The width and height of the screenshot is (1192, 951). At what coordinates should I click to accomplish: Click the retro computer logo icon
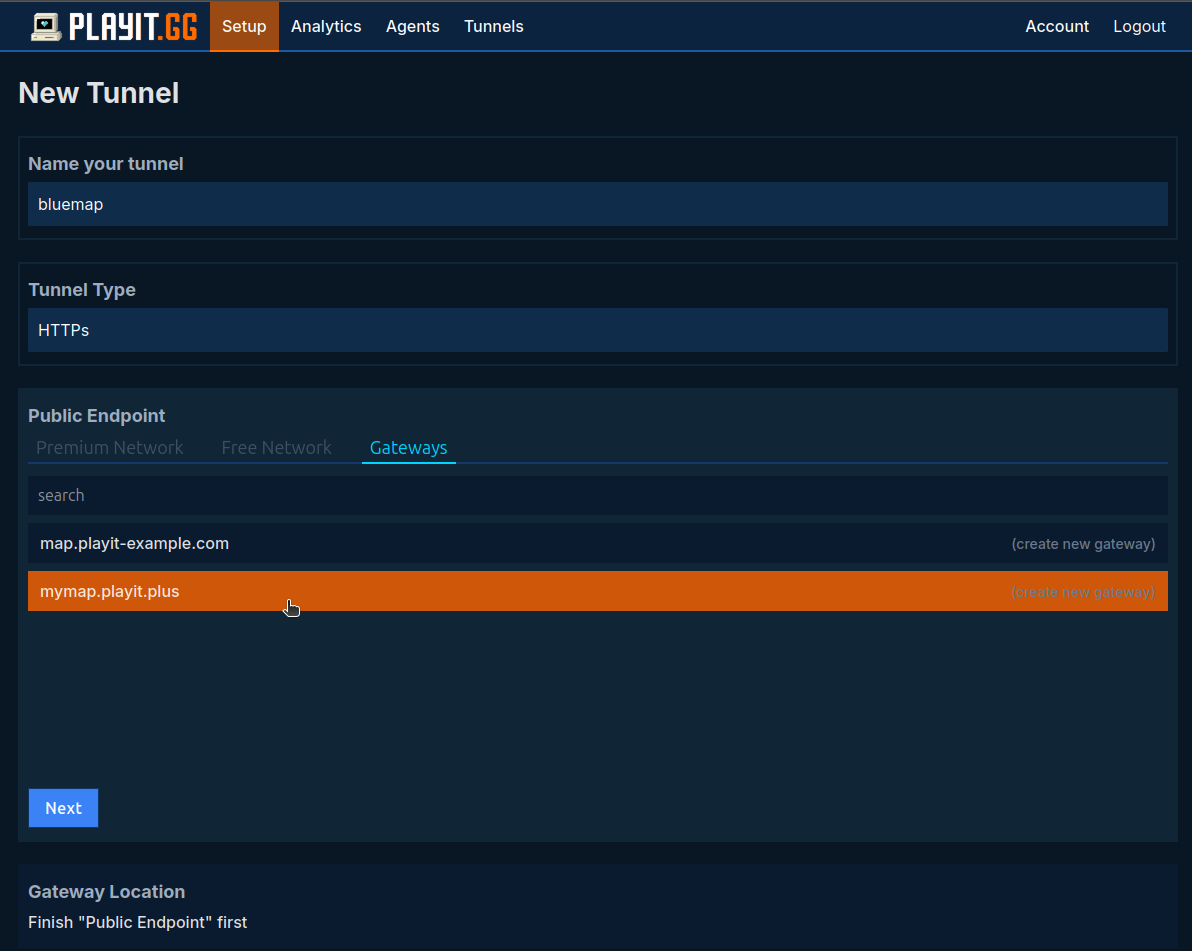click(46, 27)
